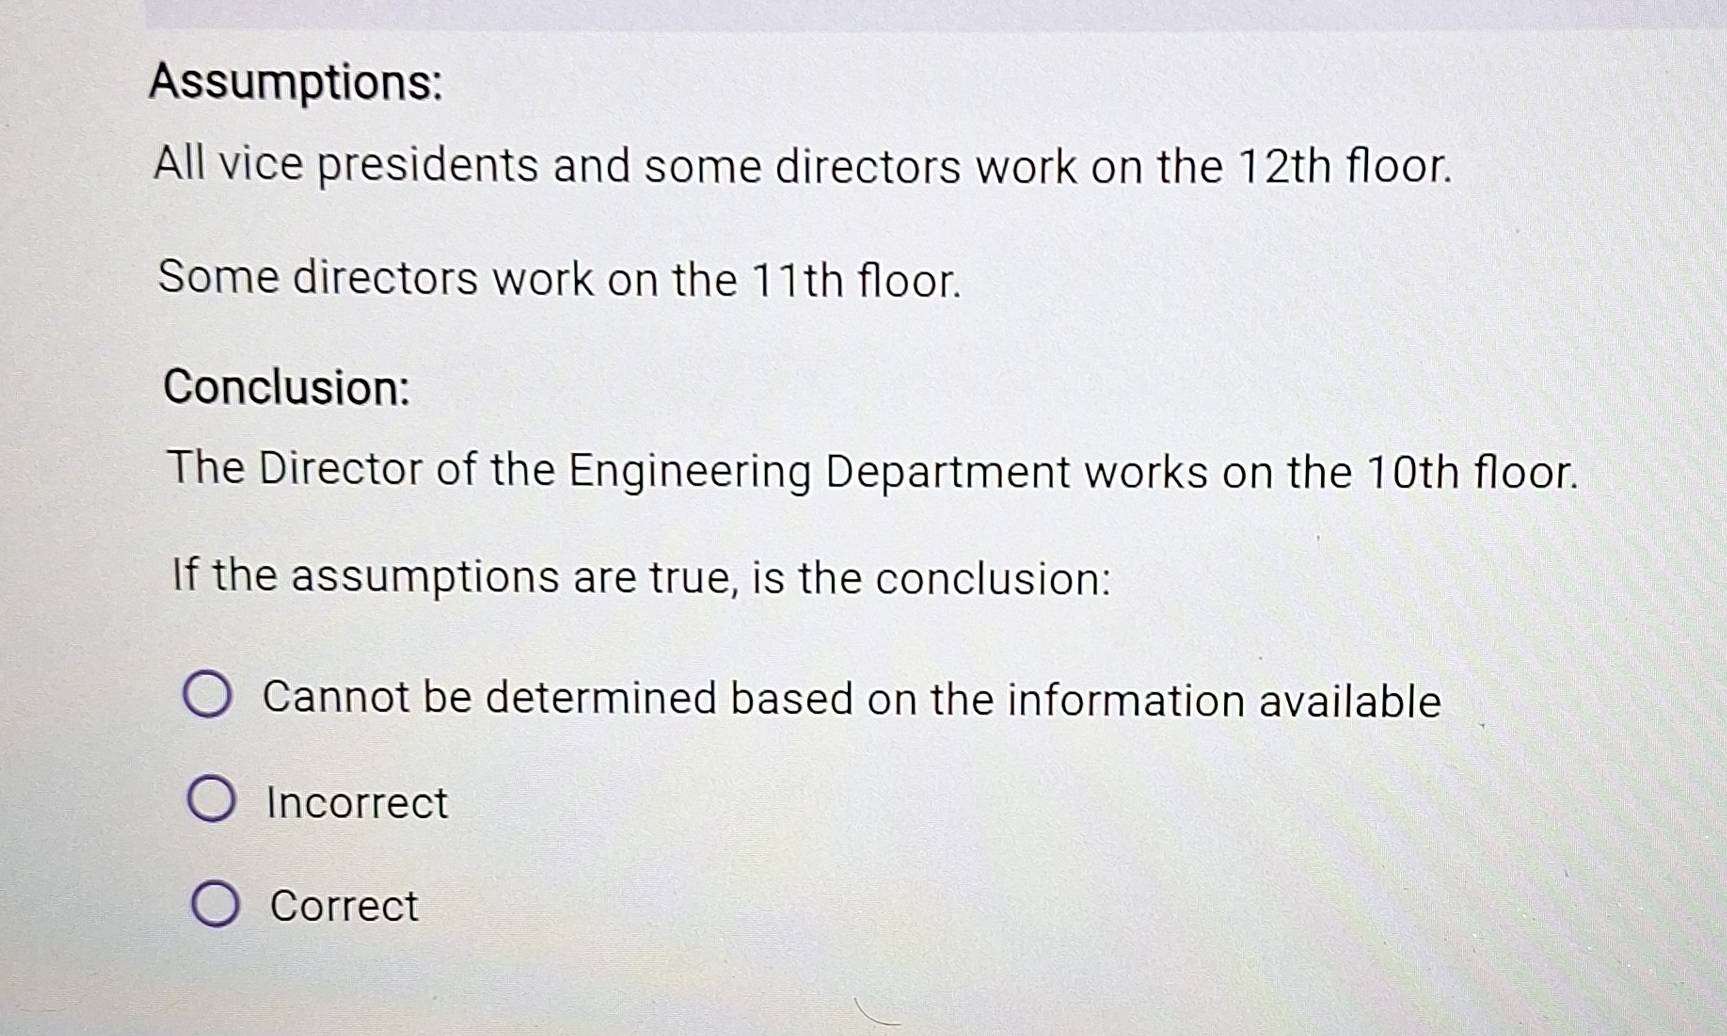Select the 'Correct' radio button
Viewport: 1727px width, 1036px height.
[215, 904]
